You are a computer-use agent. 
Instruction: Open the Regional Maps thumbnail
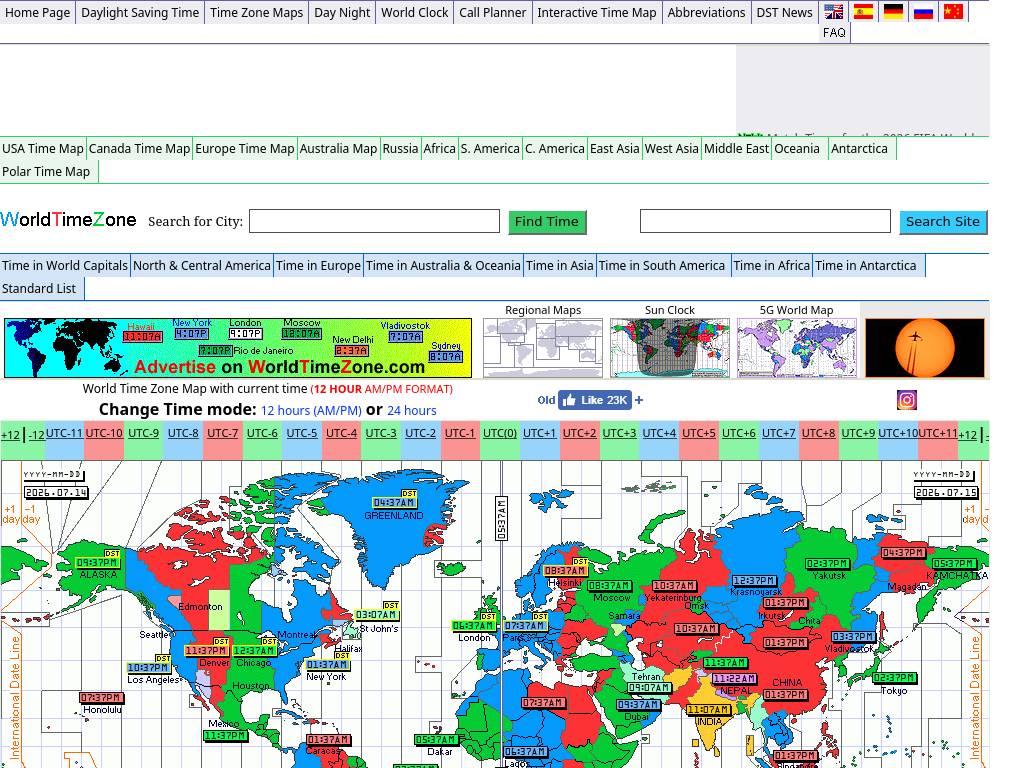pos(543,348)
